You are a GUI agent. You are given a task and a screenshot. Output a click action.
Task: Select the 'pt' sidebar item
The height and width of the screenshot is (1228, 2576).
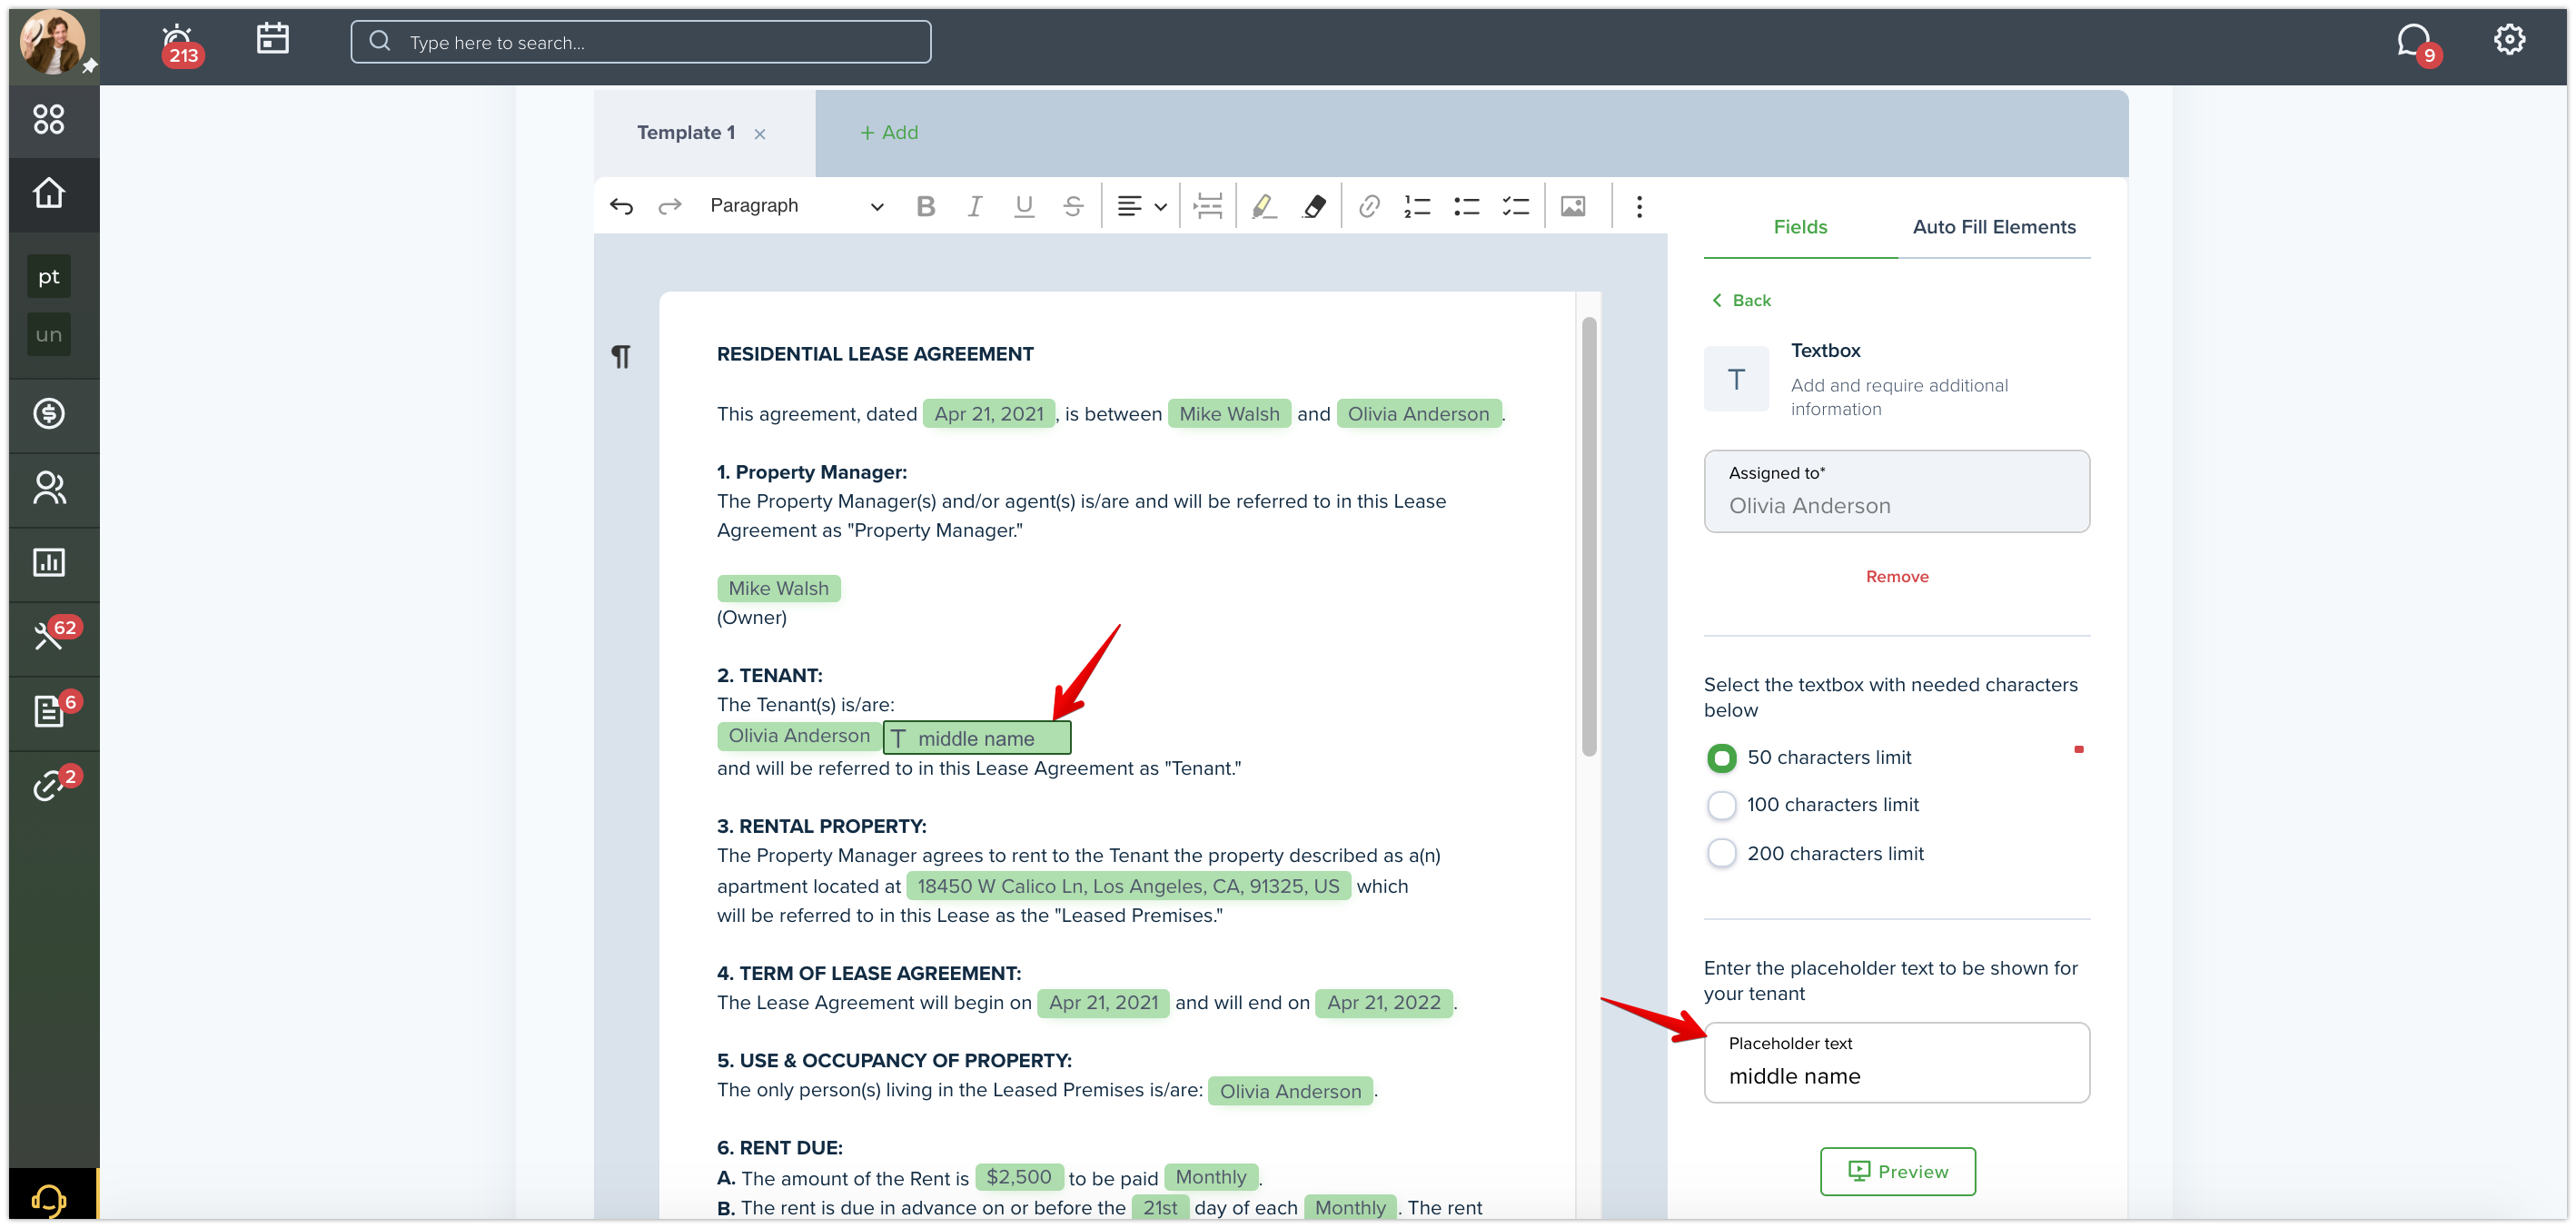coord(49,277)
